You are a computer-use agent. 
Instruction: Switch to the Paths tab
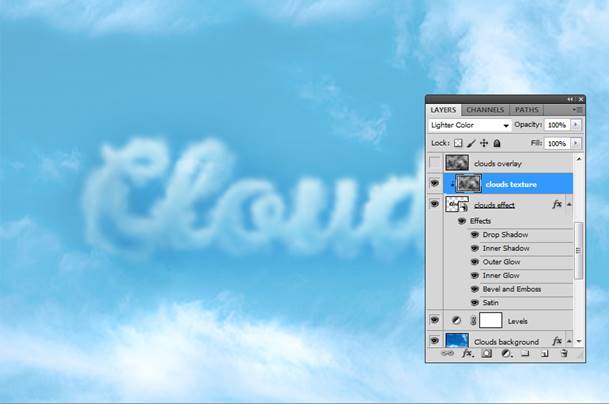click(527, 110)
